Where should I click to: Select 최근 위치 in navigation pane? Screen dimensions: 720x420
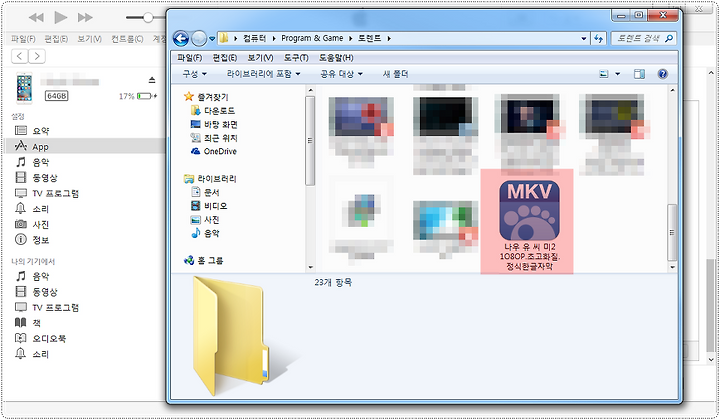click(214, 138)
